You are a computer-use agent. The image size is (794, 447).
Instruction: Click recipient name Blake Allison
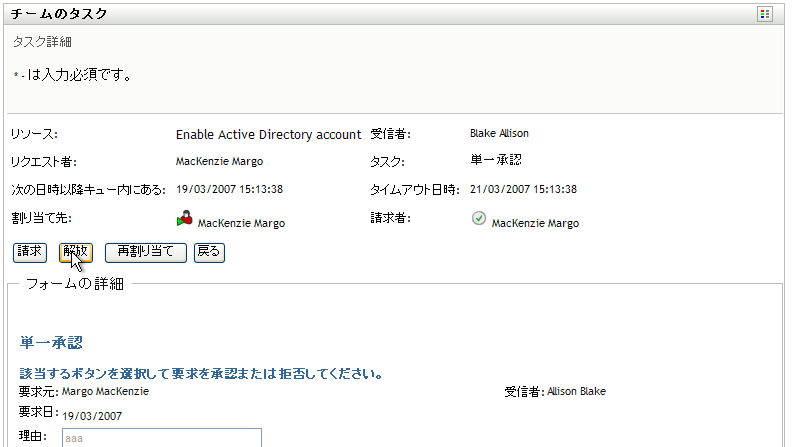[499, 133]
